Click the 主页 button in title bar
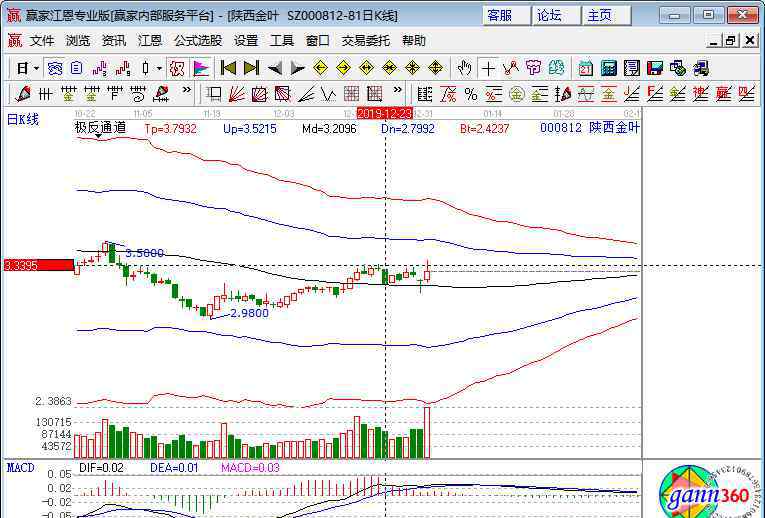 coord(606,16)
